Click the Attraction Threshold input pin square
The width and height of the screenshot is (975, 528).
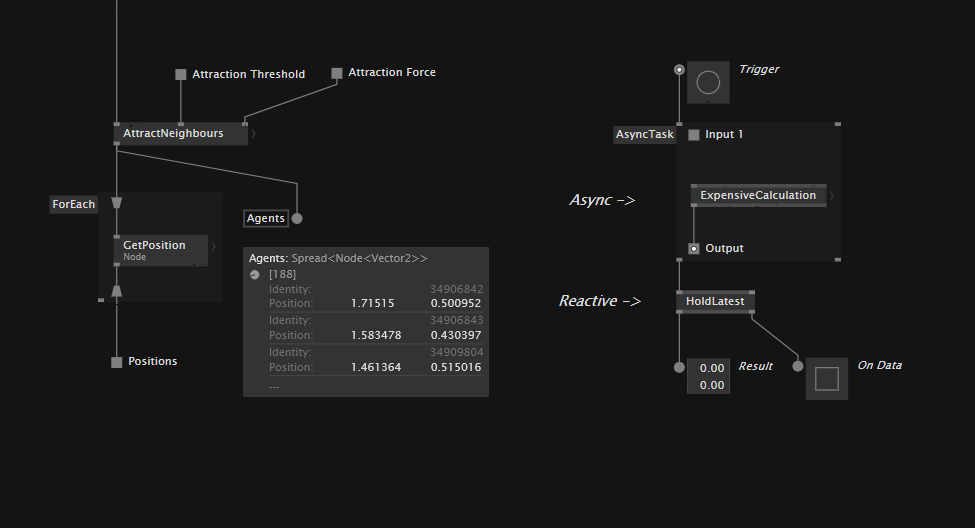point(181,74)
